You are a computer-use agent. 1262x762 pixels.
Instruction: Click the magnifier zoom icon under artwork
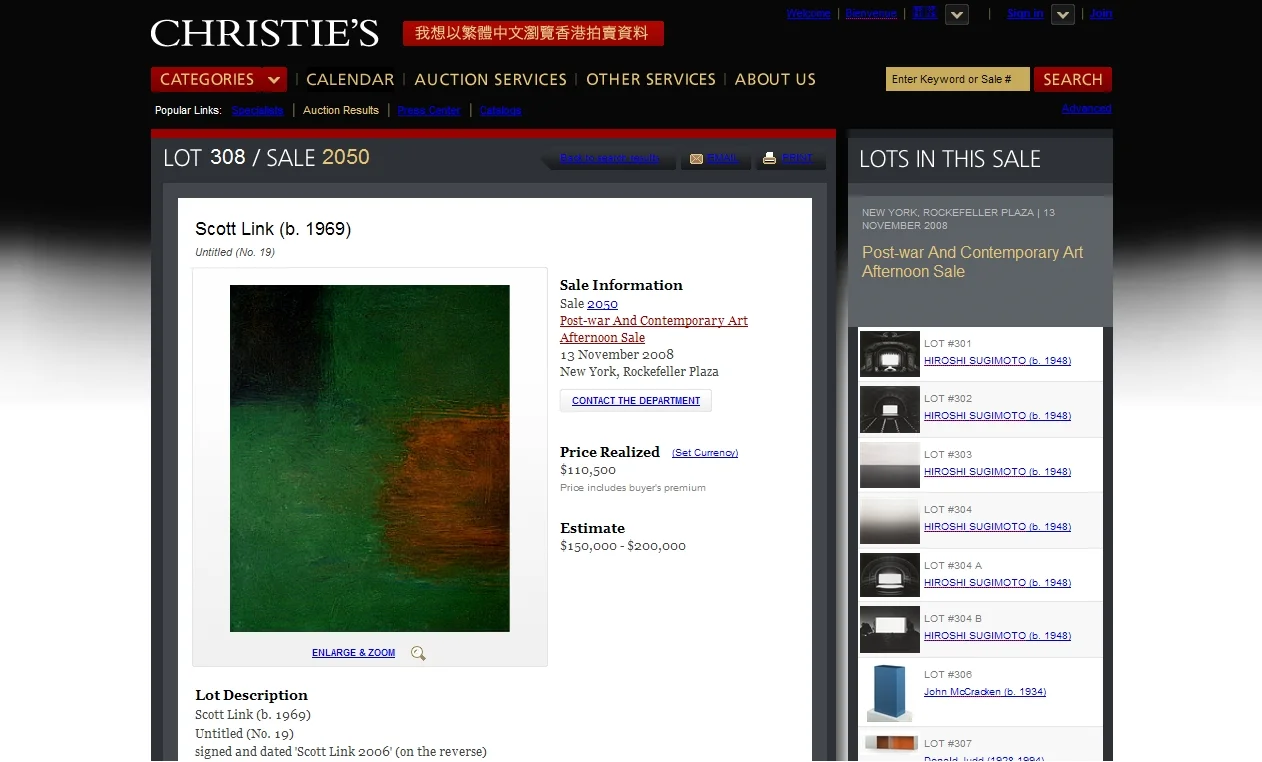point(418,653)
